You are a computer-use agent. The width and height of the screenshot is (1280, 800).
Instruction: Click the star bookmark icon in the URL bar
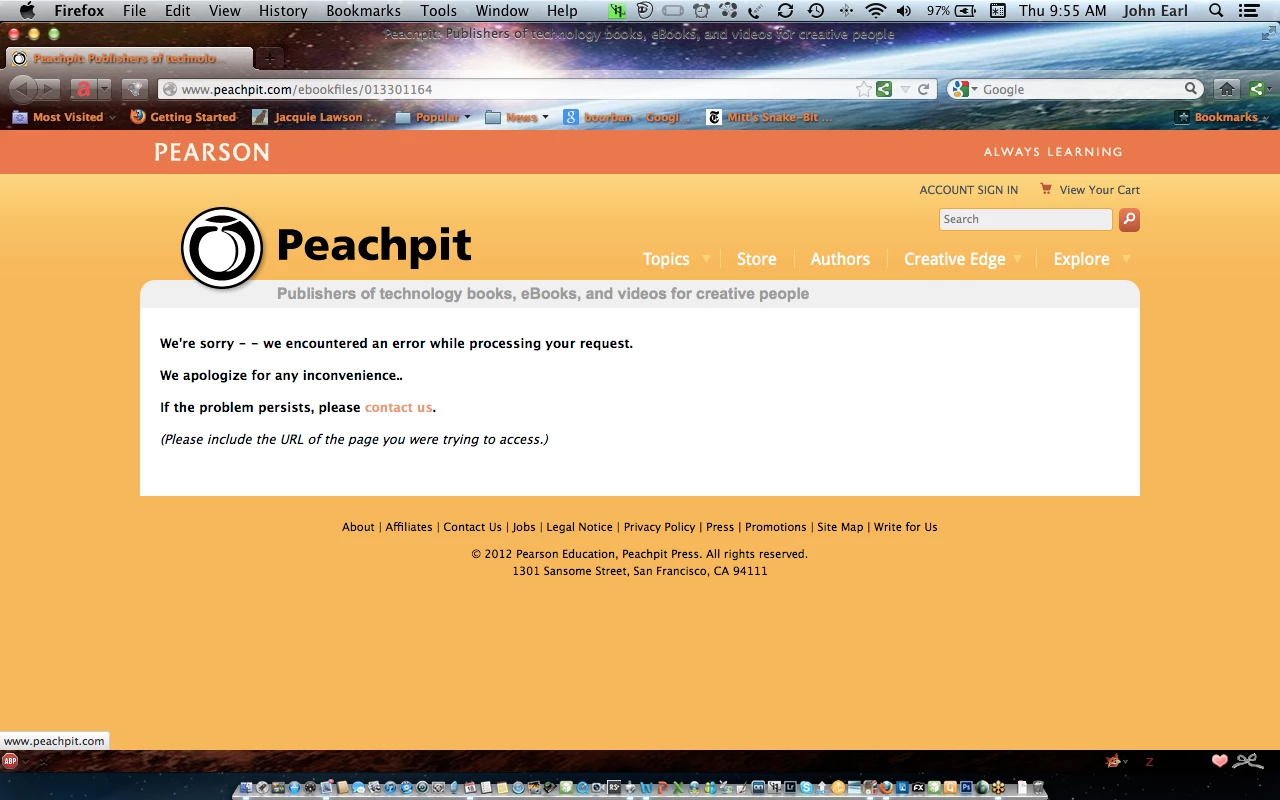[x=864, y=89]
